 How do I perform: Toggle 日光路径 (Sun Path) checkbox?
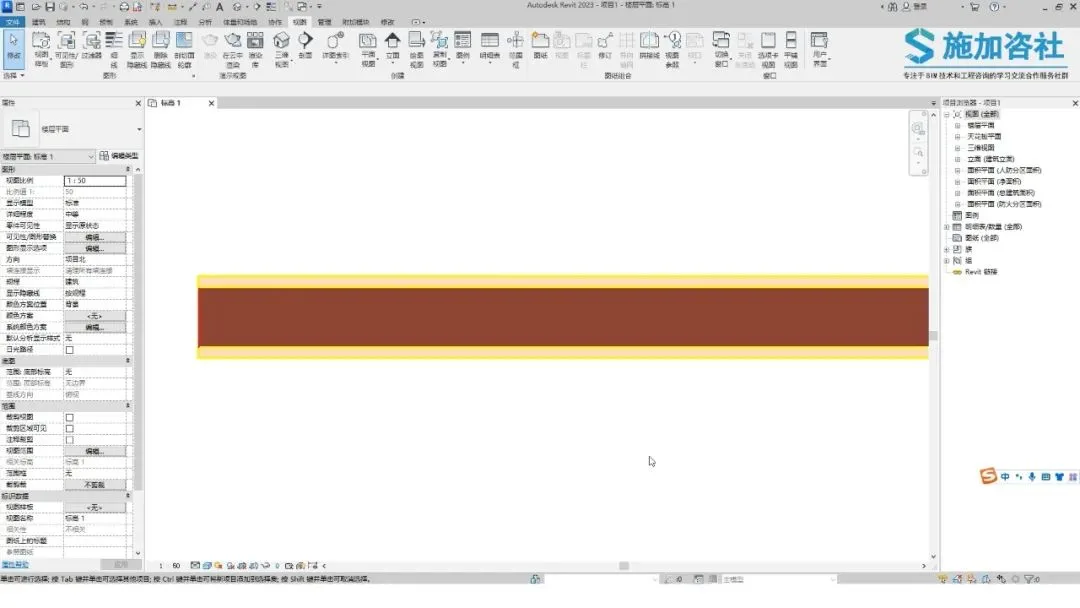(70, 350)
